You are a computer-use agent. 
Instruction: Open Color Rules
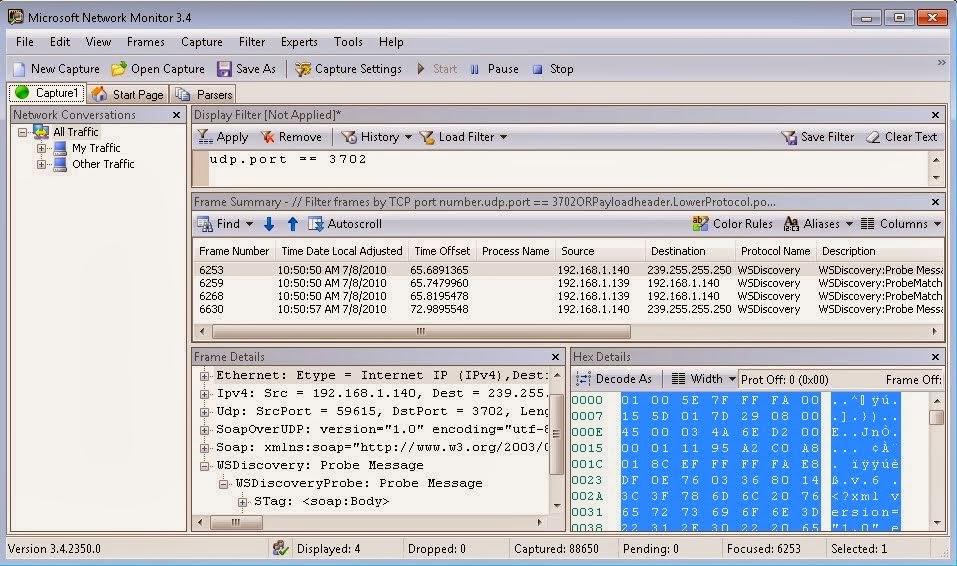[732, 224]
